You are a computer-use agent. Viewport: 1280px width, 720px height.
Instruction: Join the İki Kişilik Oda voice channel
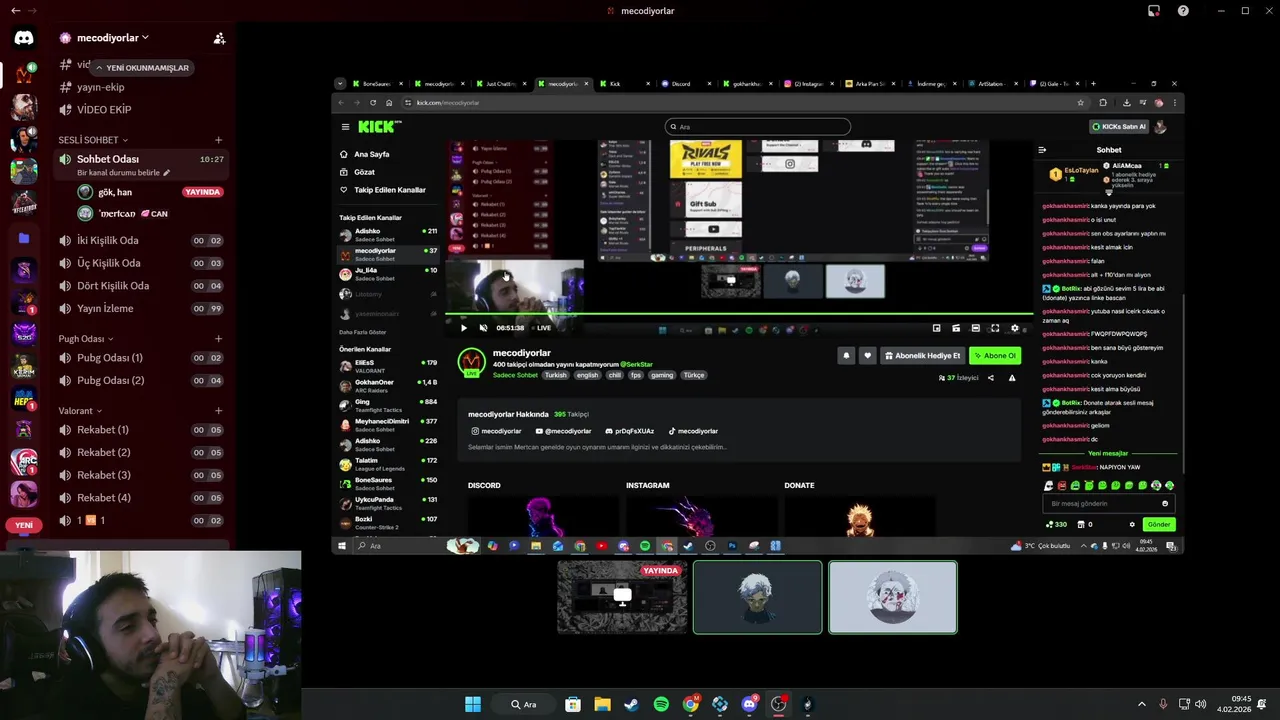pyautogui.click(x=140, y=240)
